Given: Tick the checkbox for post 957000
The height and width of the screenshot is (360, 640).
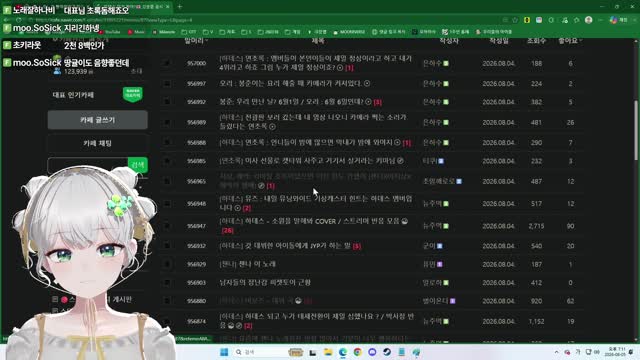Looking at the screenshot, I should 167,63.
